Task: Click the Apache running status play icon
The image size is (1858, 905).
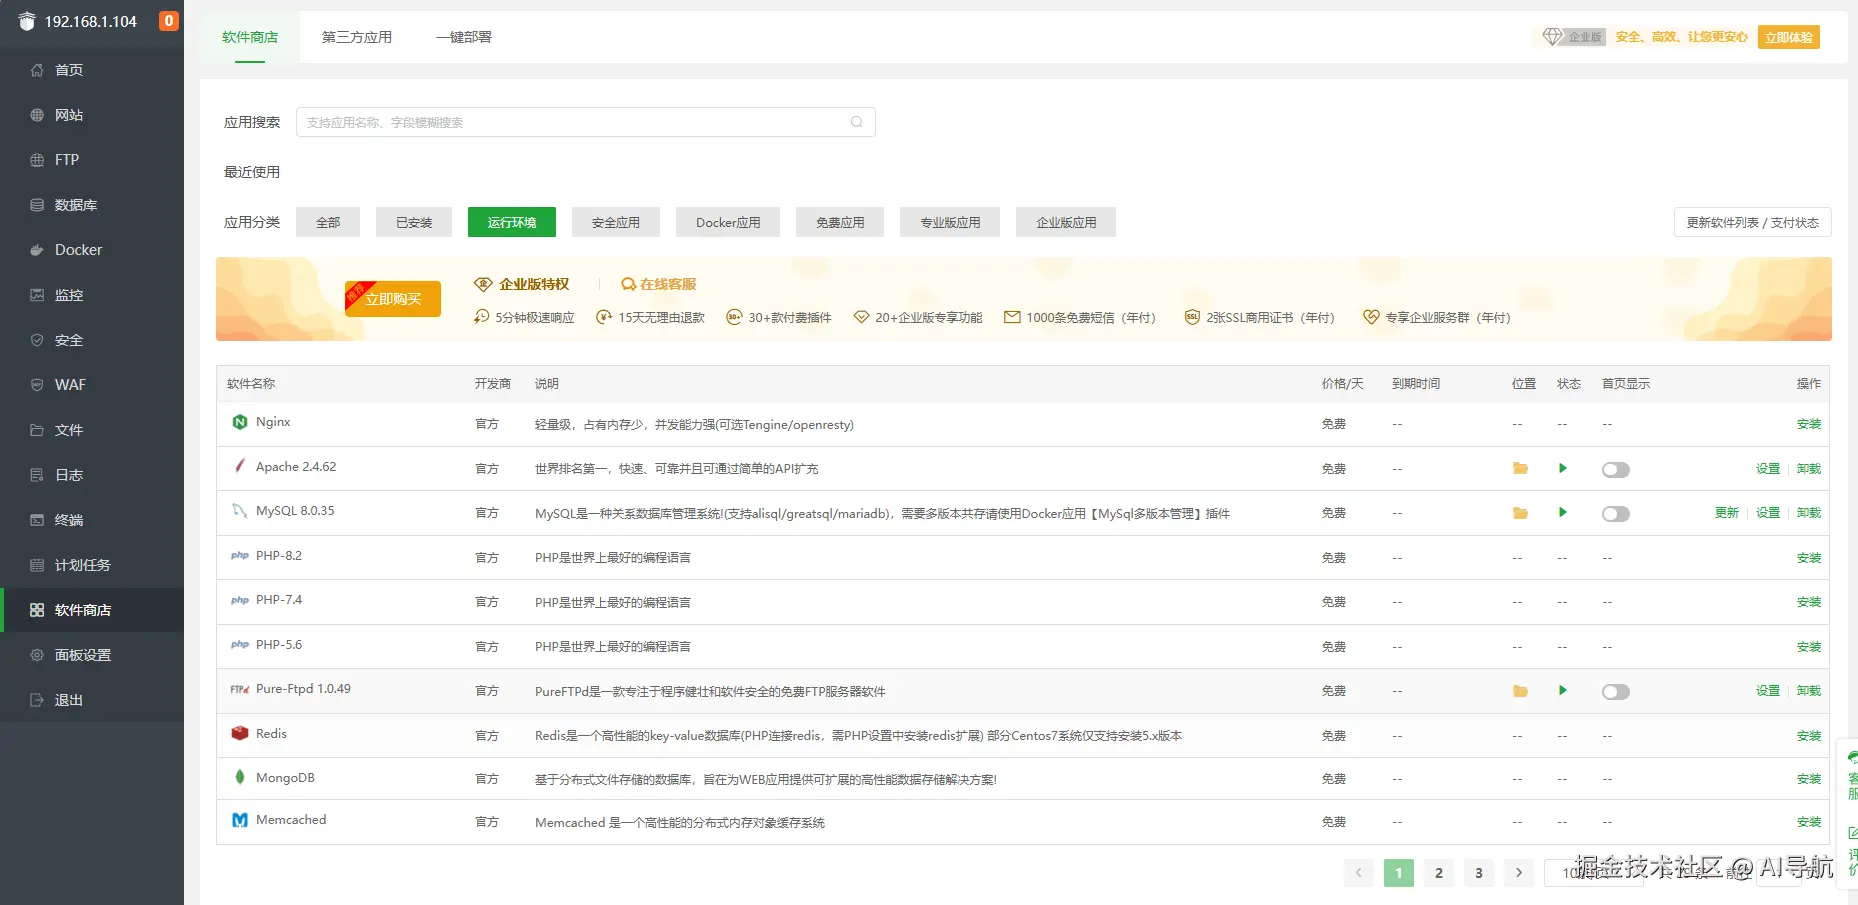Action: tap(1563, 469)
